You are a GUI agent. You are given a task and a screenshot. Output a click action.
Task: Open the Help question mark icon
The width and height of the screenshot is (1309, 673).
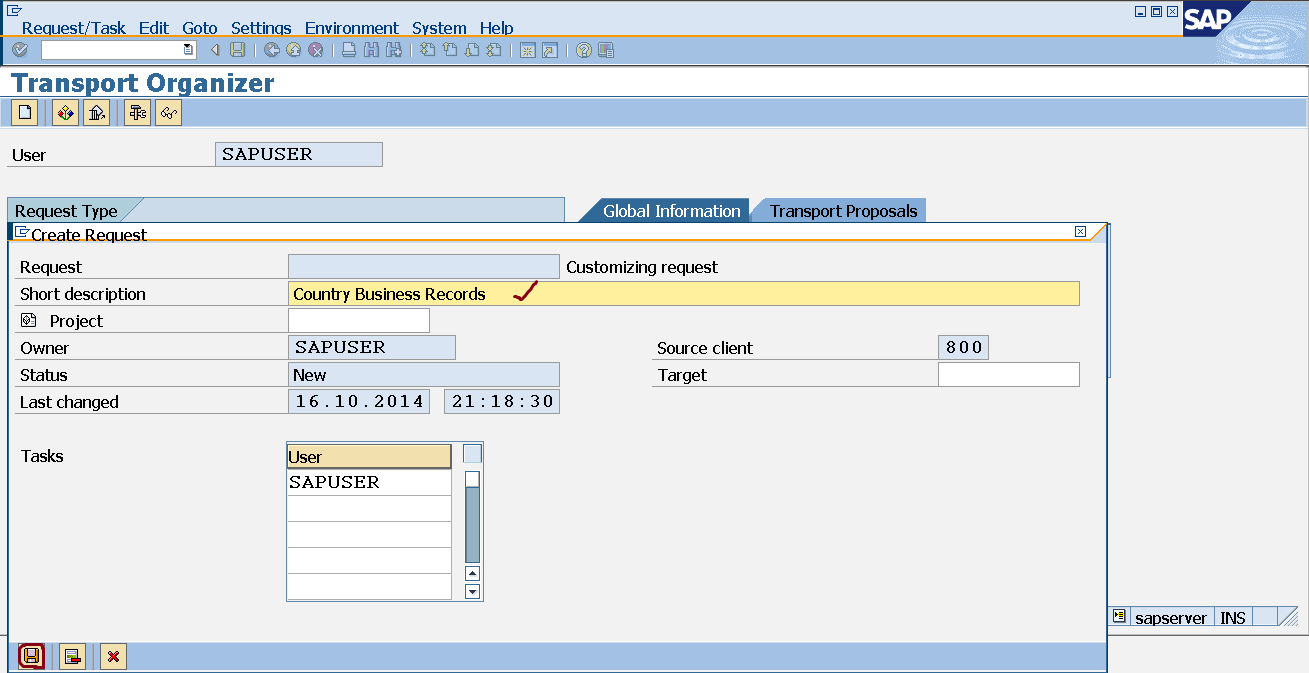click(x=582, y=50)
